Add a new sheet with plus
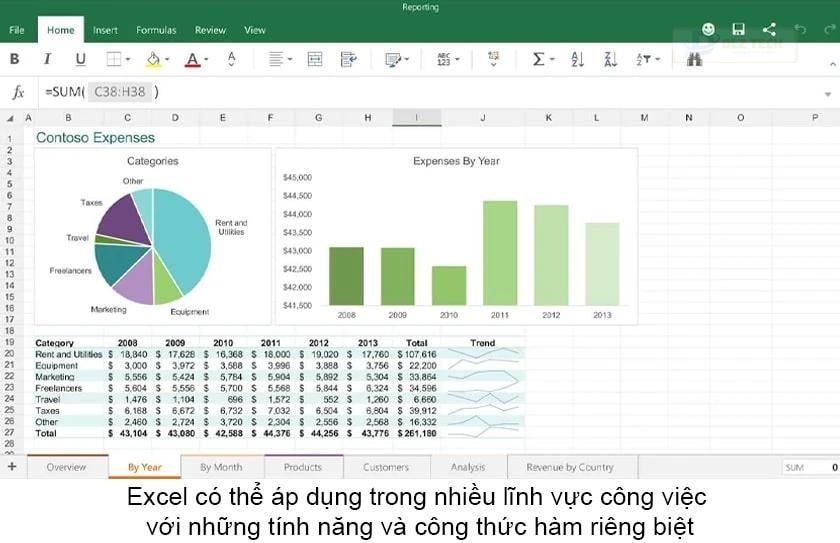 (x=12, y=466)
